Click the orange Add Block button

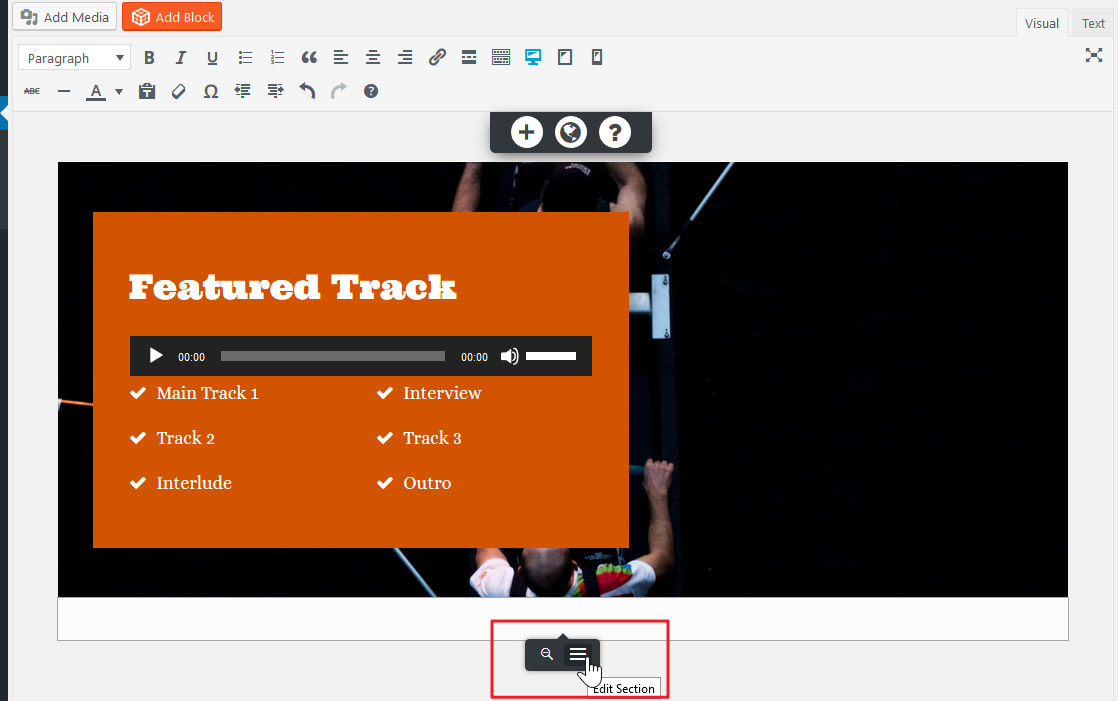pos(172,17)
